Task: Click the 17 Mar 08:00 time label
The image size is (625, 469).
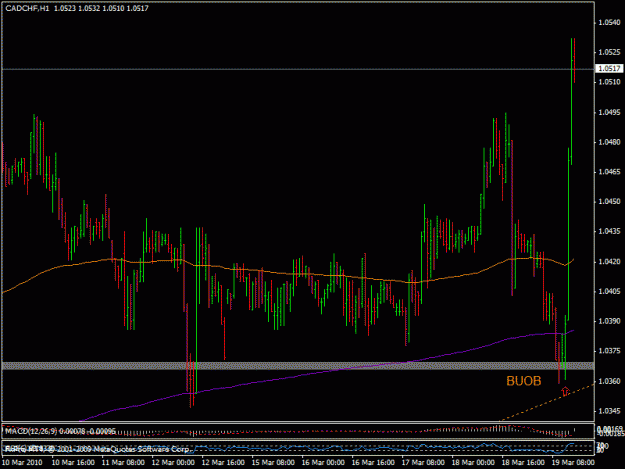Action: click(x=423, y=463)
